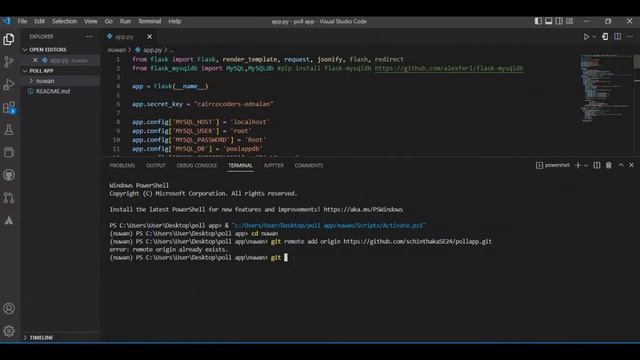Switch to the Terminal tab
This screenshot has width=640, height=360.
tap(240, 165)
